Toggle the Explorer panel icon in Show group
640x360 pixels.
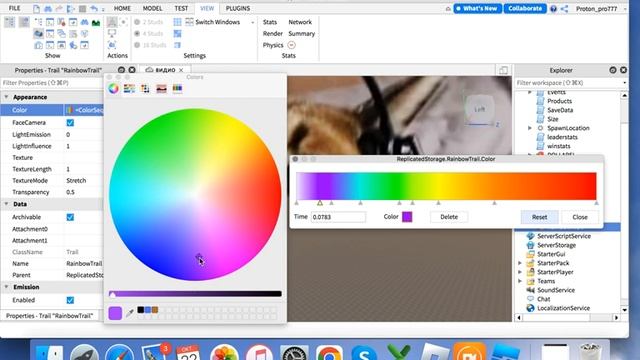coord(9,22)
